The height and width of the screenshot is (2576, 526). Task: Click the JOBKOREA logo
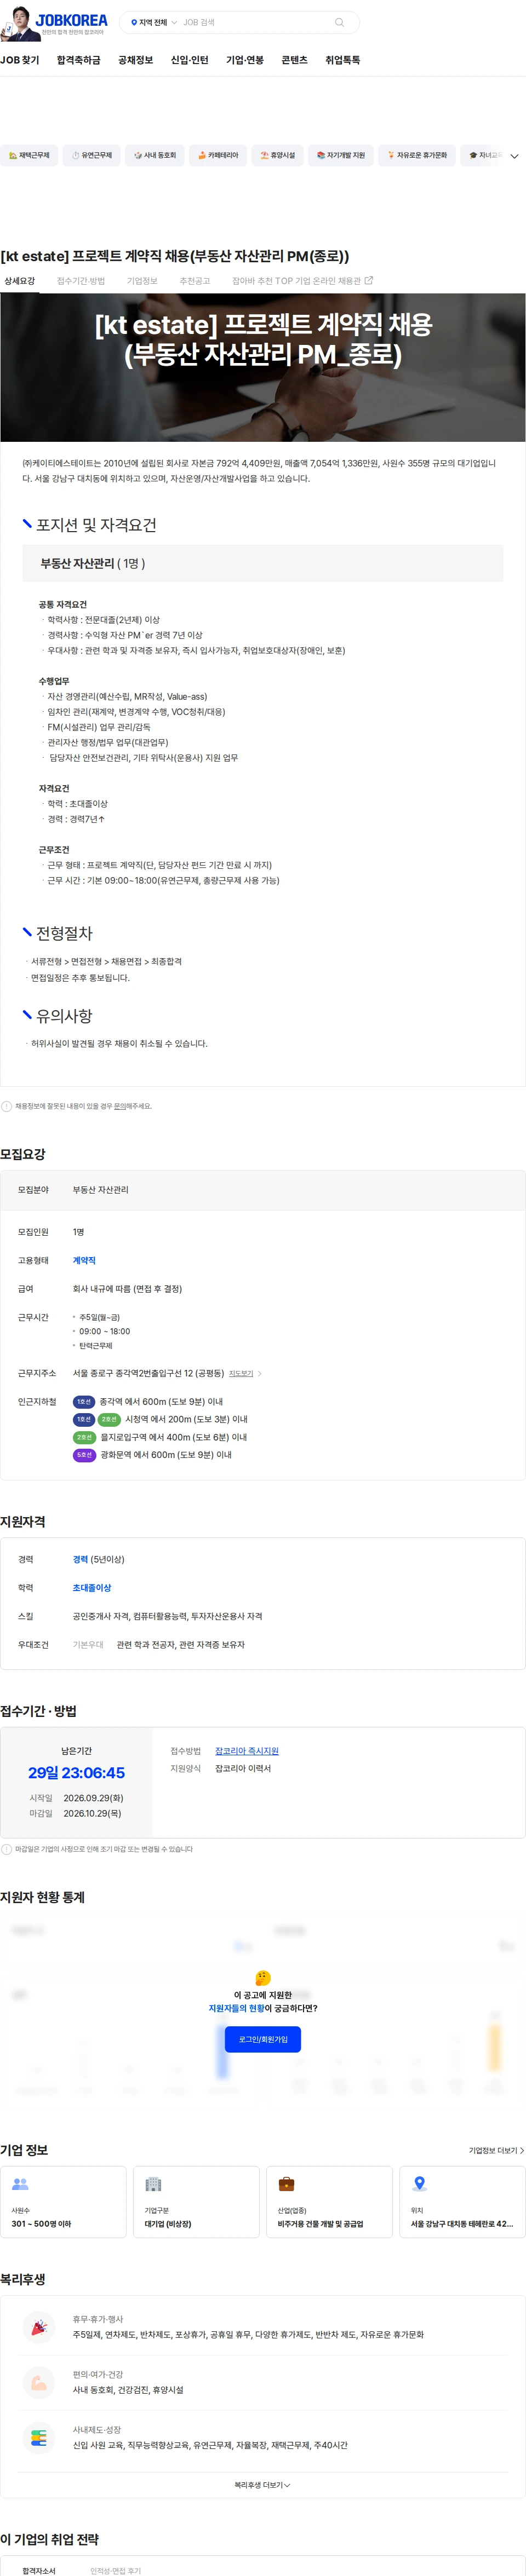click(x=71, y=19)
